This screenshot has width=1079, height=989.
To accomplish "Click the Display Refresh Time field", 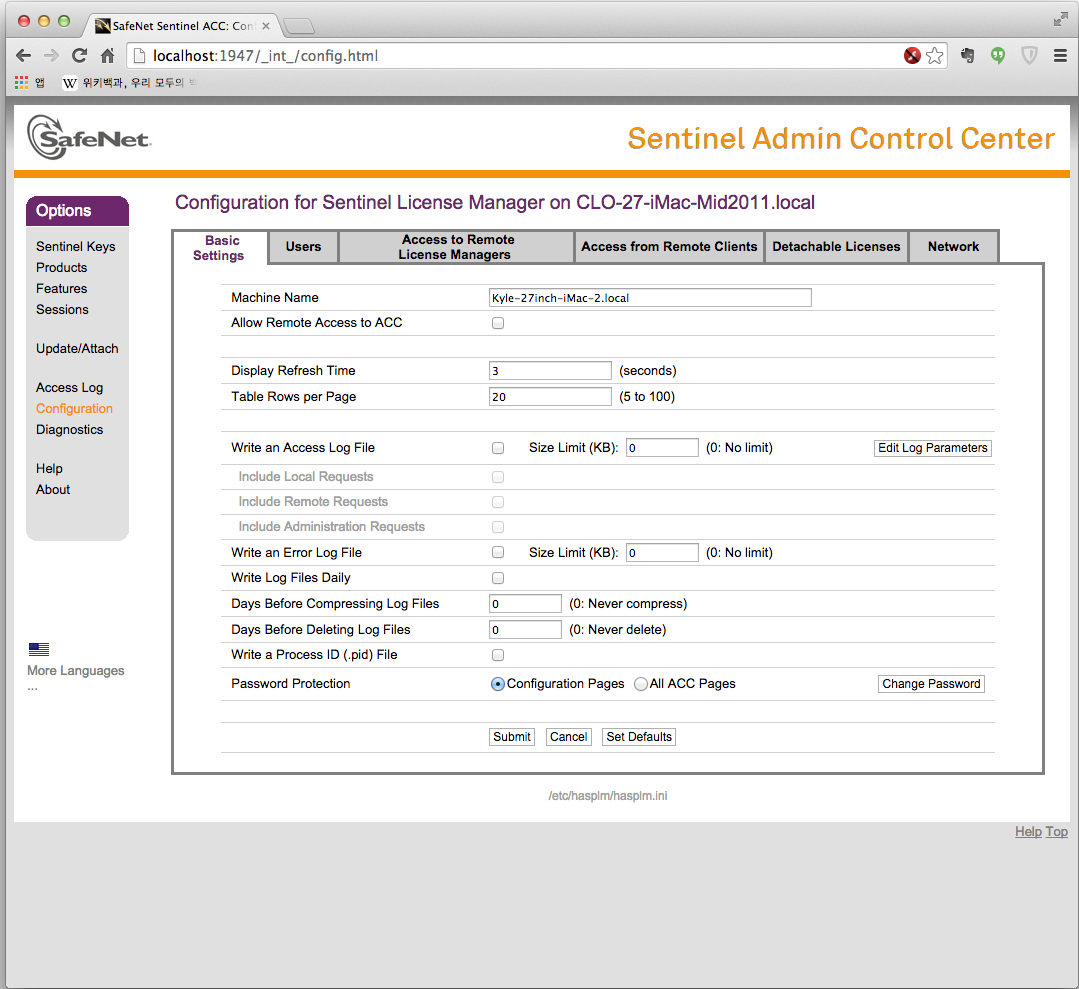I will pos(550,371).
